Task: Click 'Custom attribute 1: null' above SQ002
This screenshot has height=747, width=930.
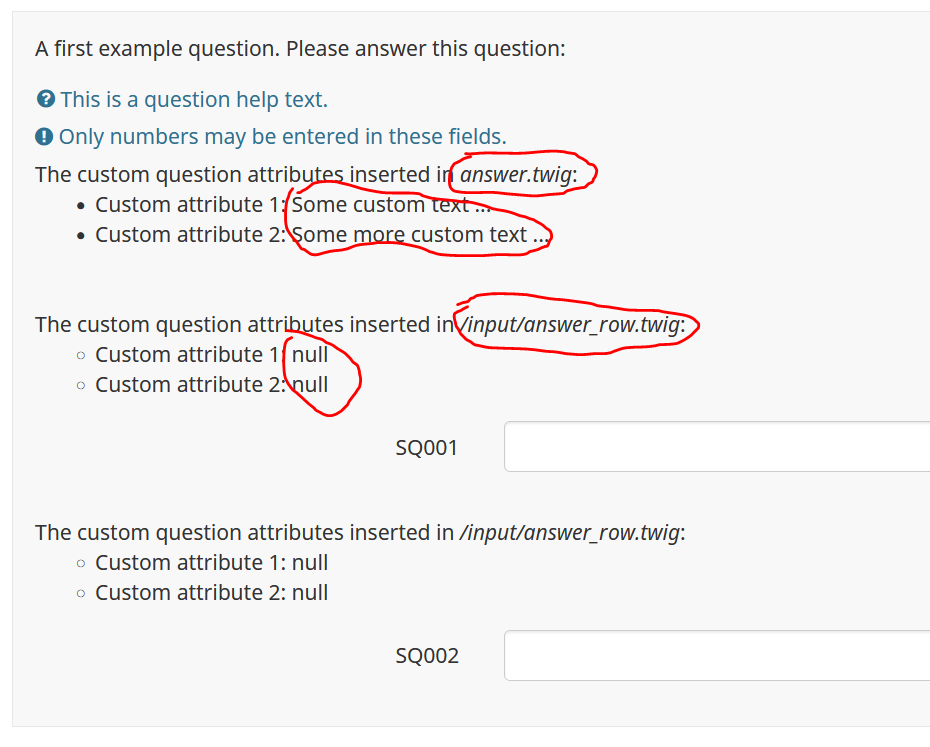Action: pos(211,563)
